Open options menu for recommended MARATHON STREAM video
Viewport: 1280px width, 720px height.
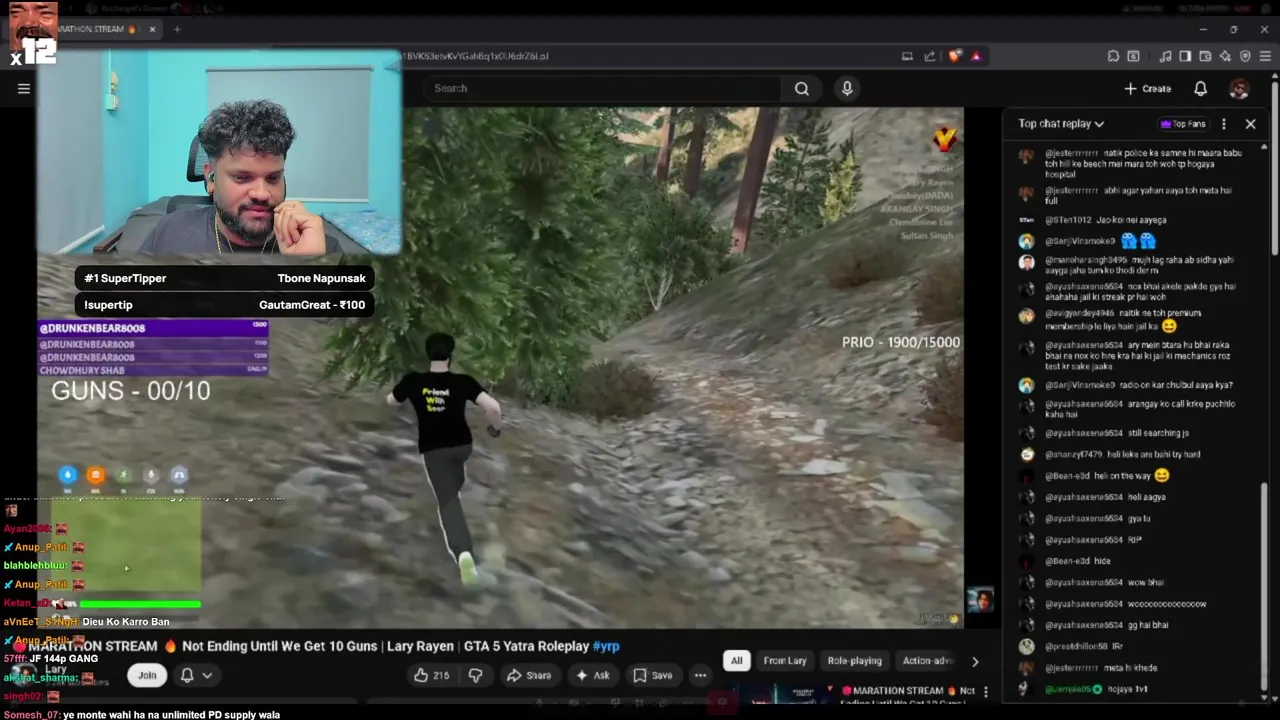pos(986,692)
